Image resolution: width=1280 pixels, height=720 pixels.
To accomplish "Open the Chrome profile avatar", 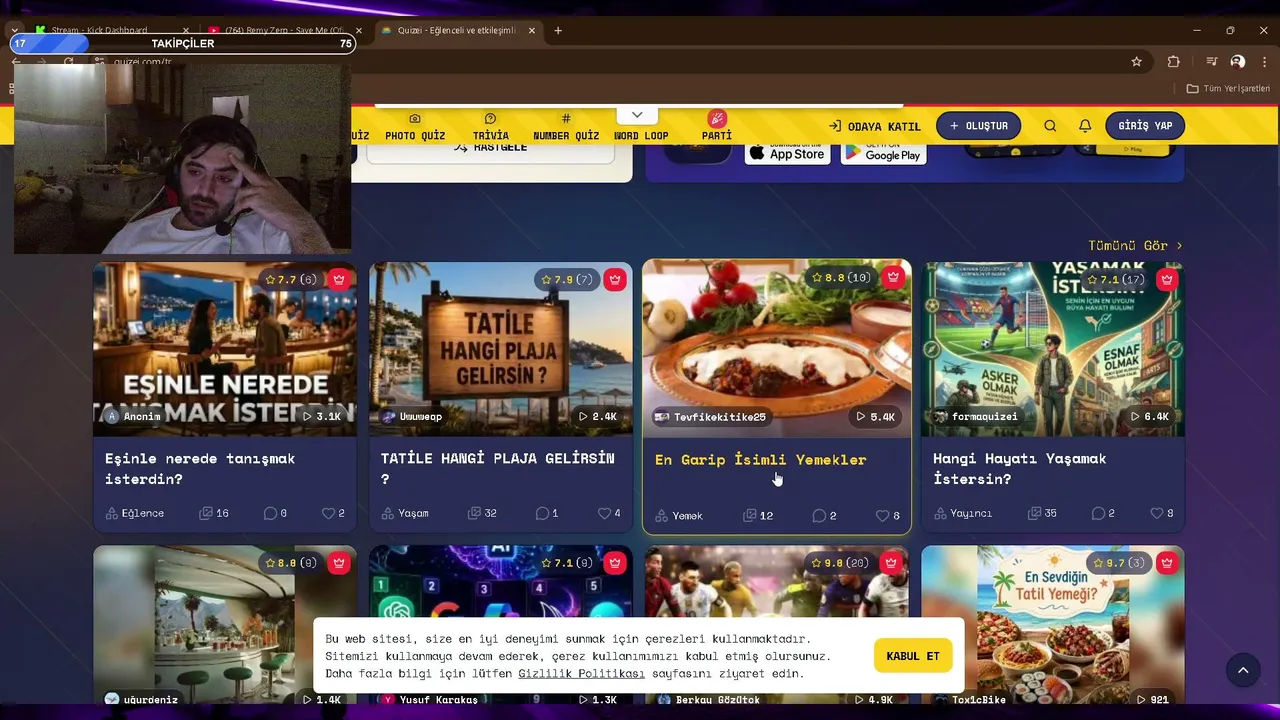I will pos(1238,61).
